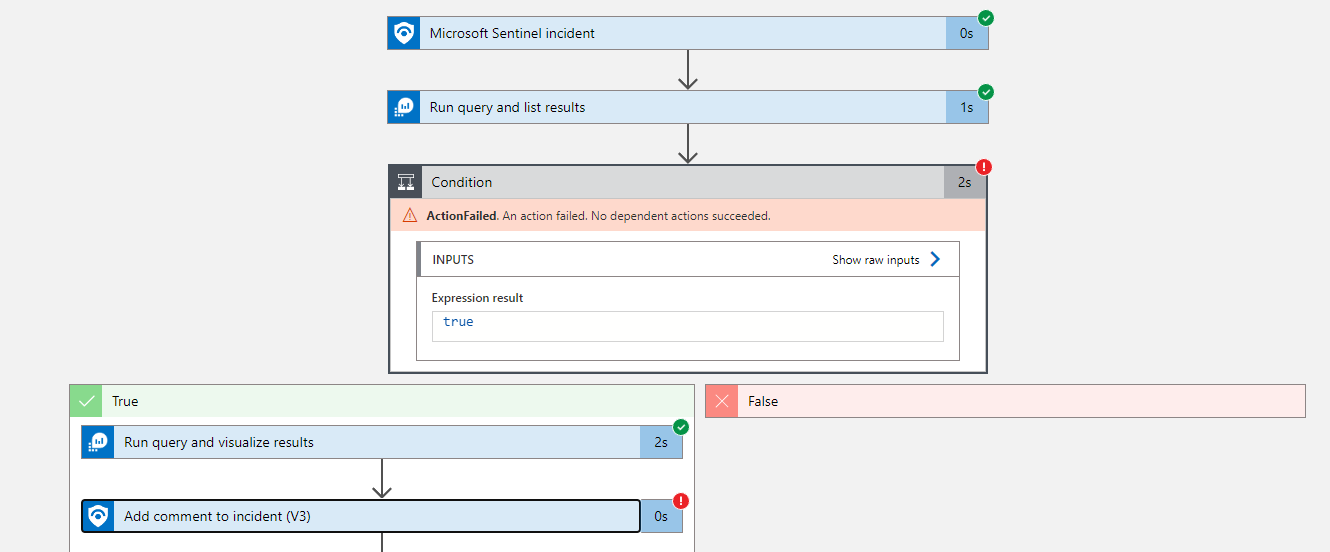Click green success badge on Run query and list results
Screen dimensions: 1330x552
pos(986,92)
